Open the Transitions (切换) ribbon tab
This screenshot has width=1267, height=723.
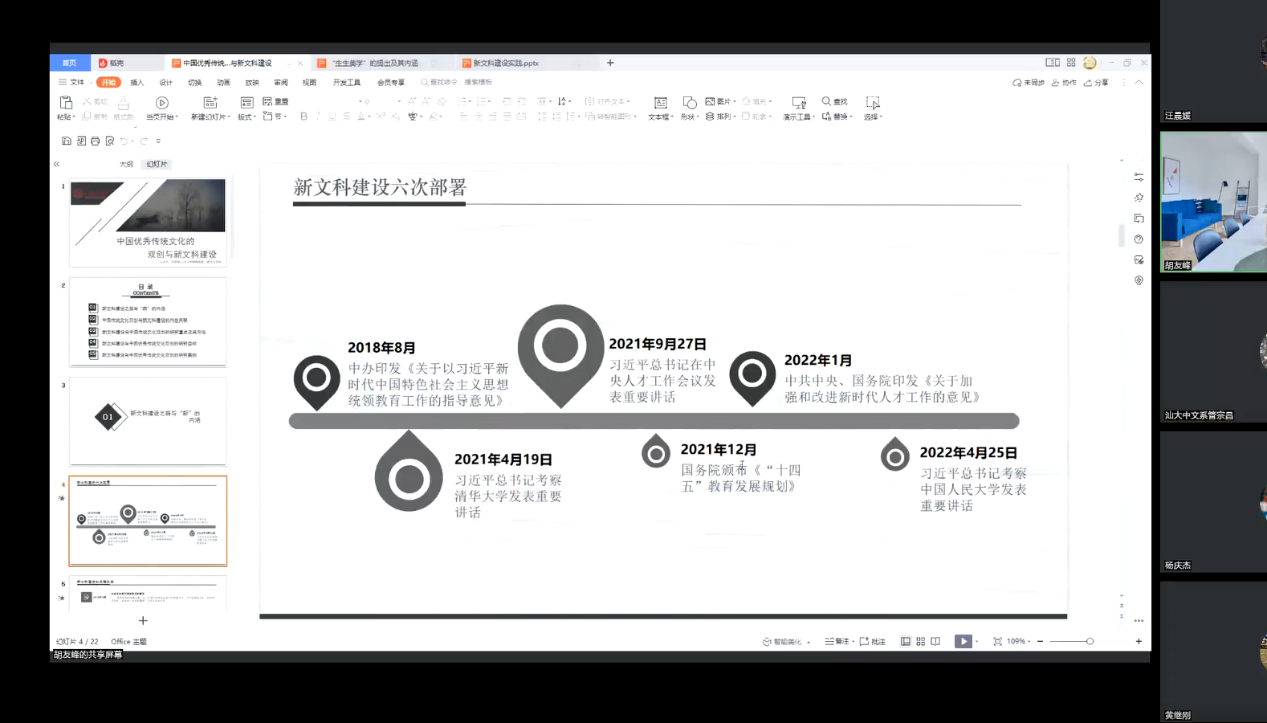pyautogui.click(x=195, y=82)
